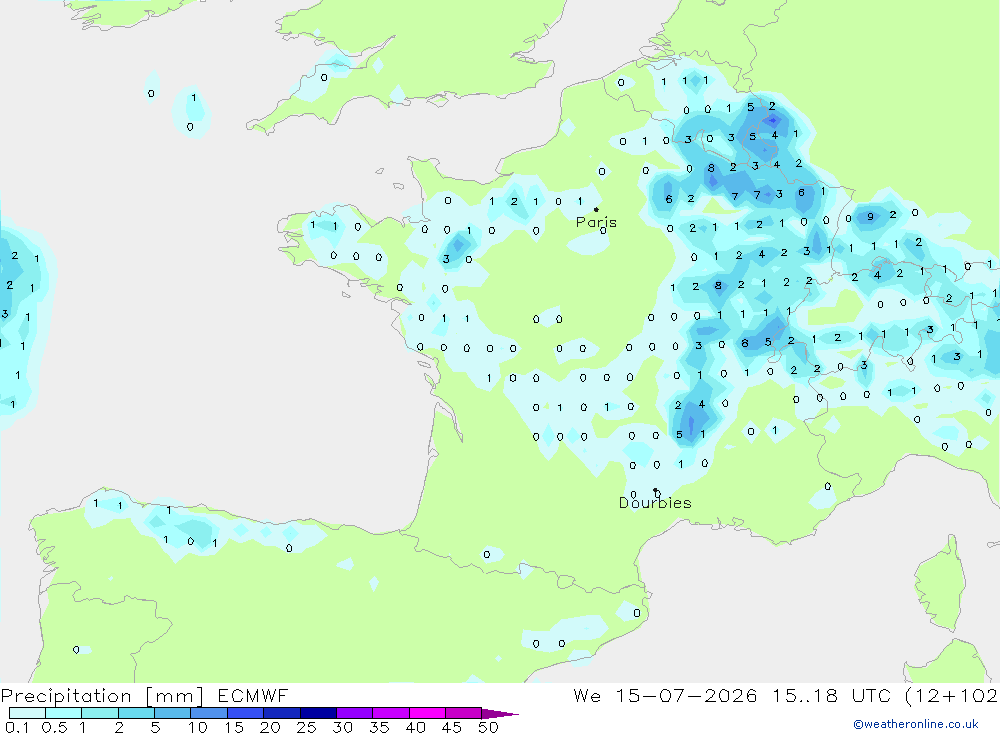
Task: Select the 40–45 mm legend swatch
Action: 427,713
